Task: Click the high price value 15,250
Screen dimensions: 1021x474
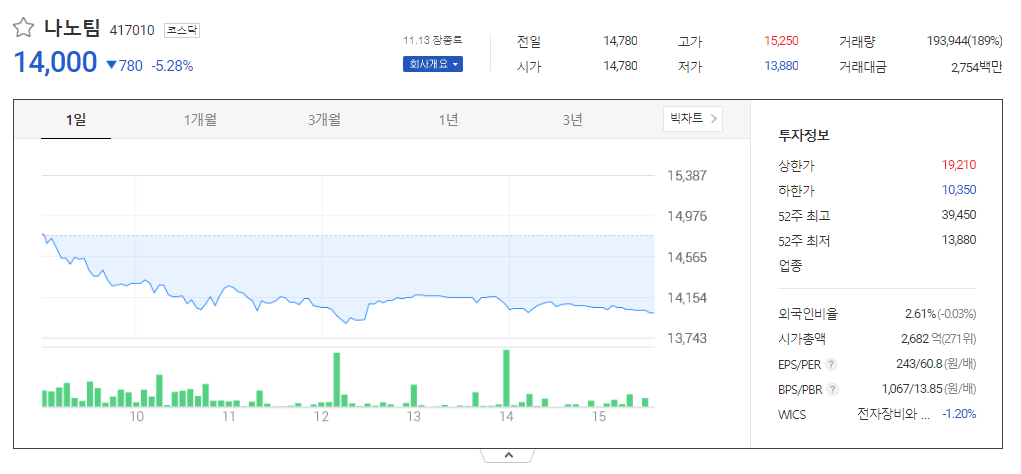Action: pyautogui.click(x=781, y=41)
